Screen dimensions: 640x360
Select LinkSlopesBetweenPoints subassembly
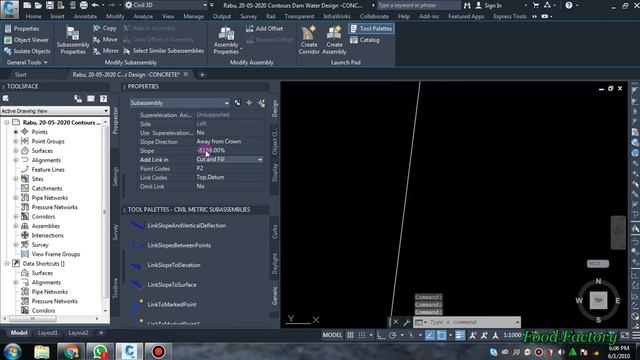pyautogui.click(x=171, y=245)
